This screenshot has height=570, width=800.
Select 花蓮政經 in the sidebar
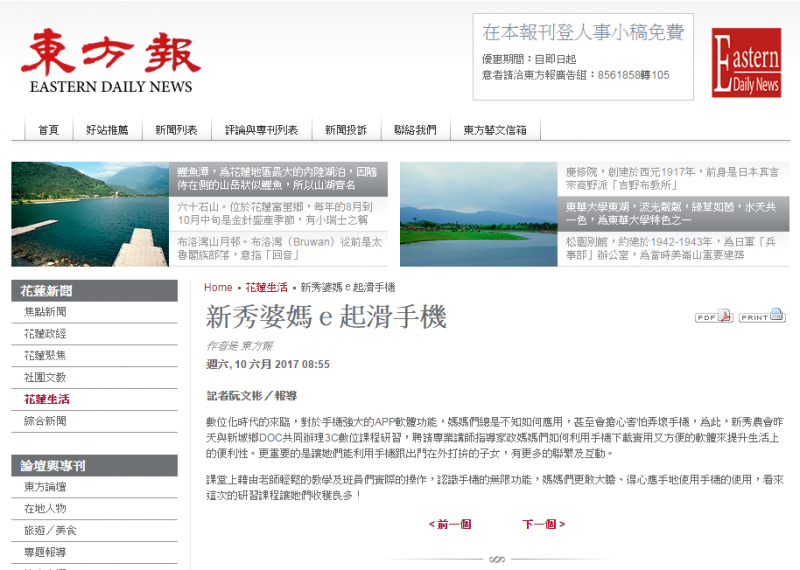click(x=46, y=333)
